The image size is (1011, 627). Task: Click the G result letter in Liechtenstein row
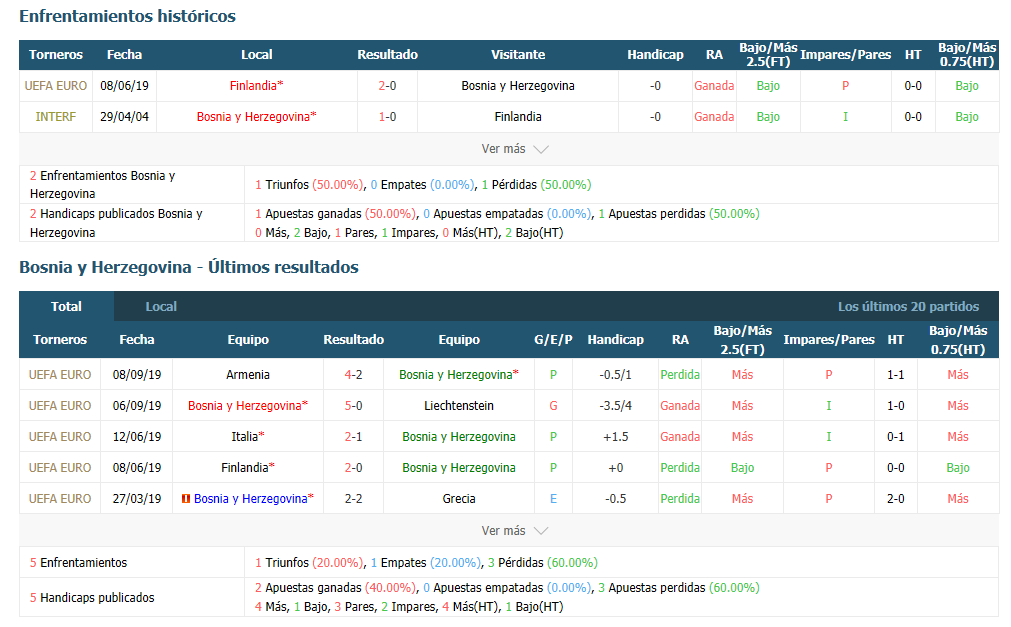pos(553,406)
